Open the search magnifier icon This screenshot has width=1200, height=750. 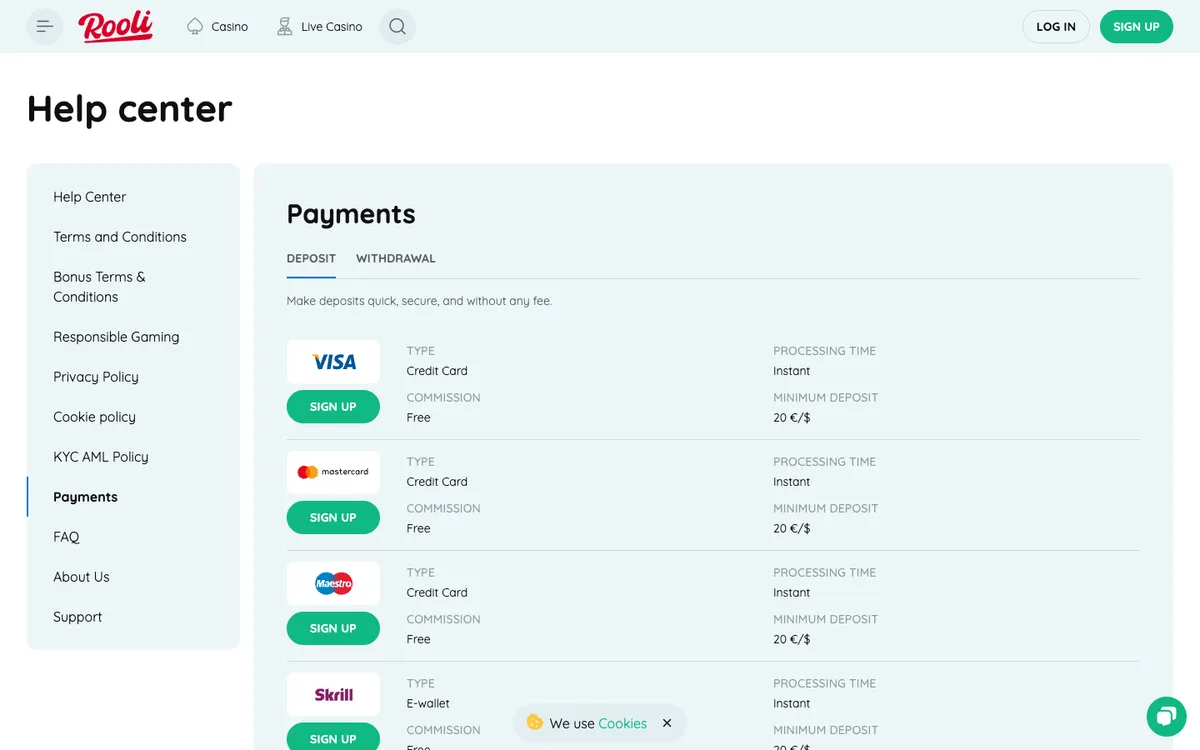click(x=397, y=27)
